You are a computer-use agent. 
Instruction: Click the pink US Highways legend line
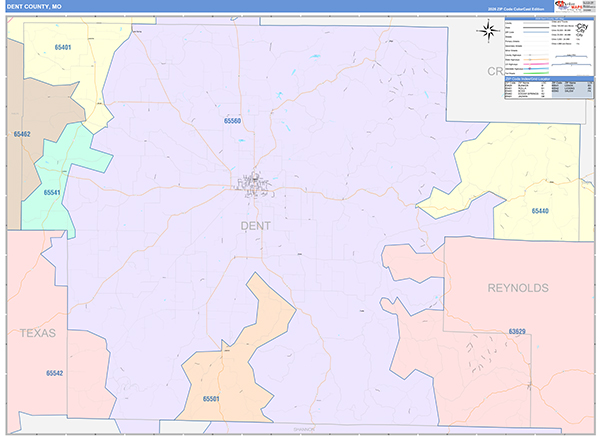(536, 64)
